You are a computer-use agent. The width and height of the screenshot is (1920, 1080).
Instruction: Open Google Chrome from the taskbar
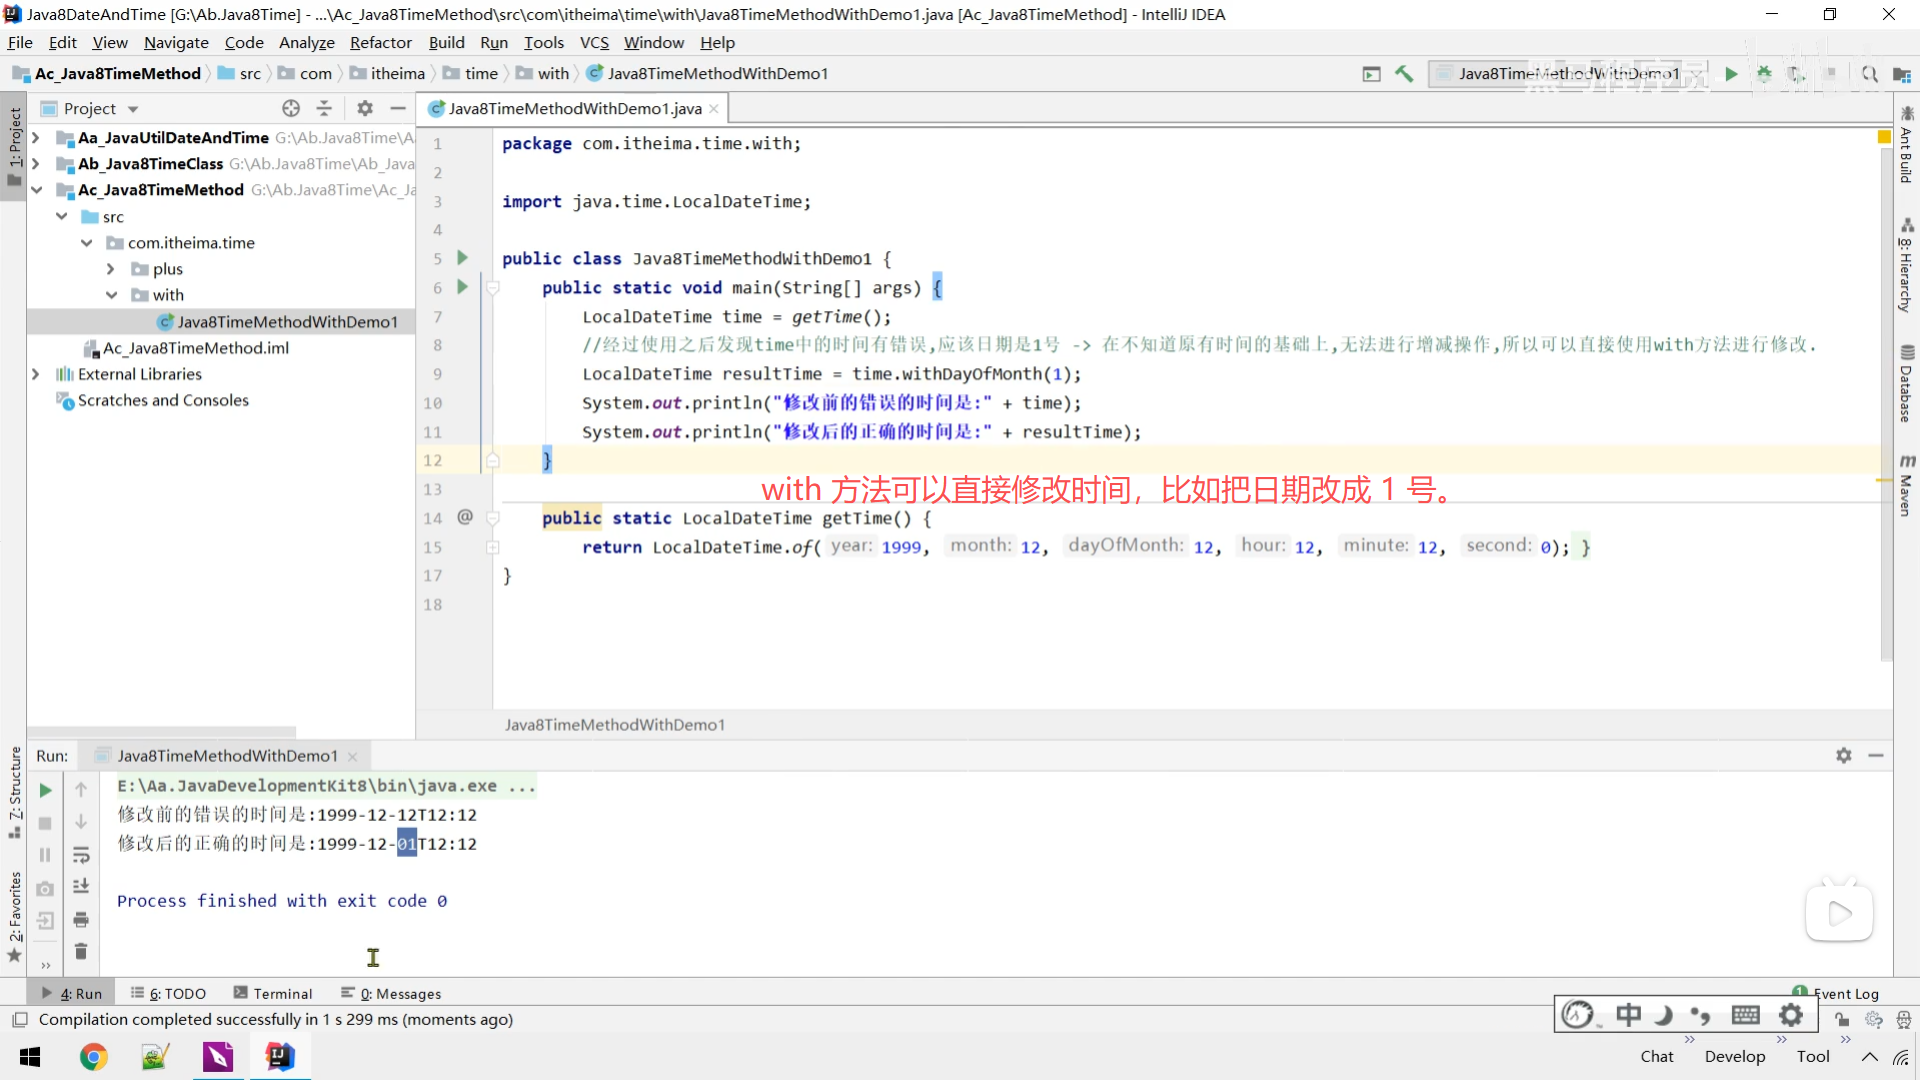(x=93, y=1057)
